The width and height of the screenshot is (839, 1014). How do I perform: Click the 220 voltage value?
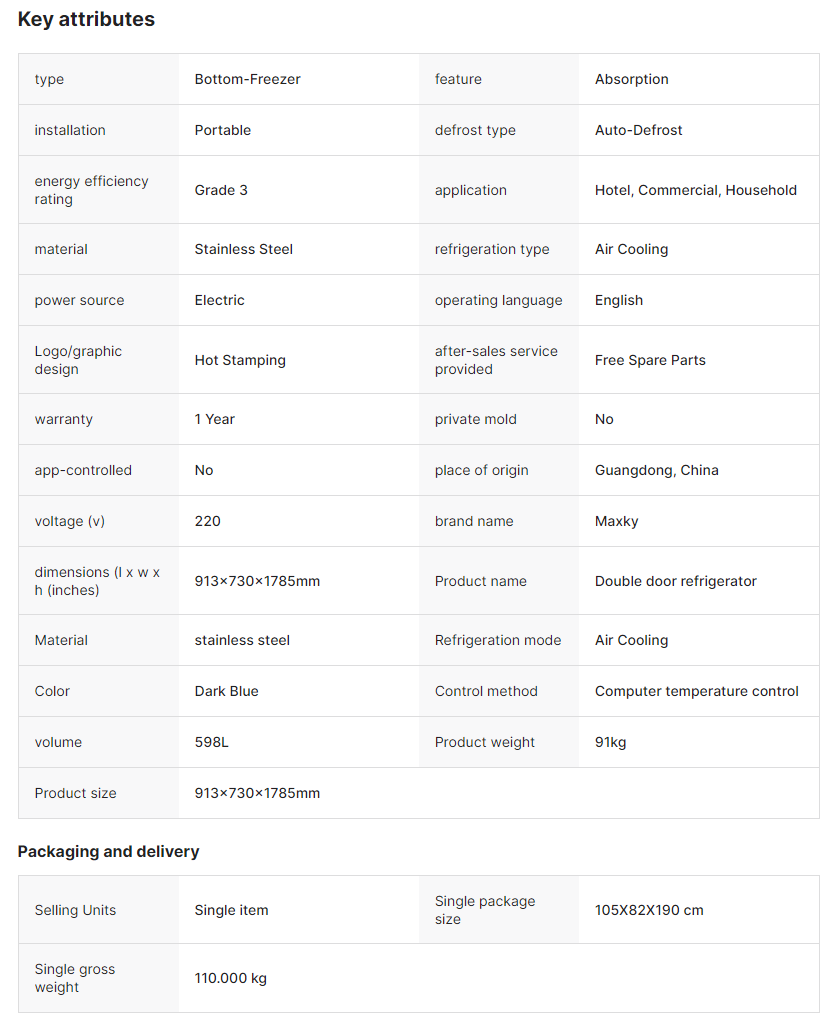coord(207,521)
